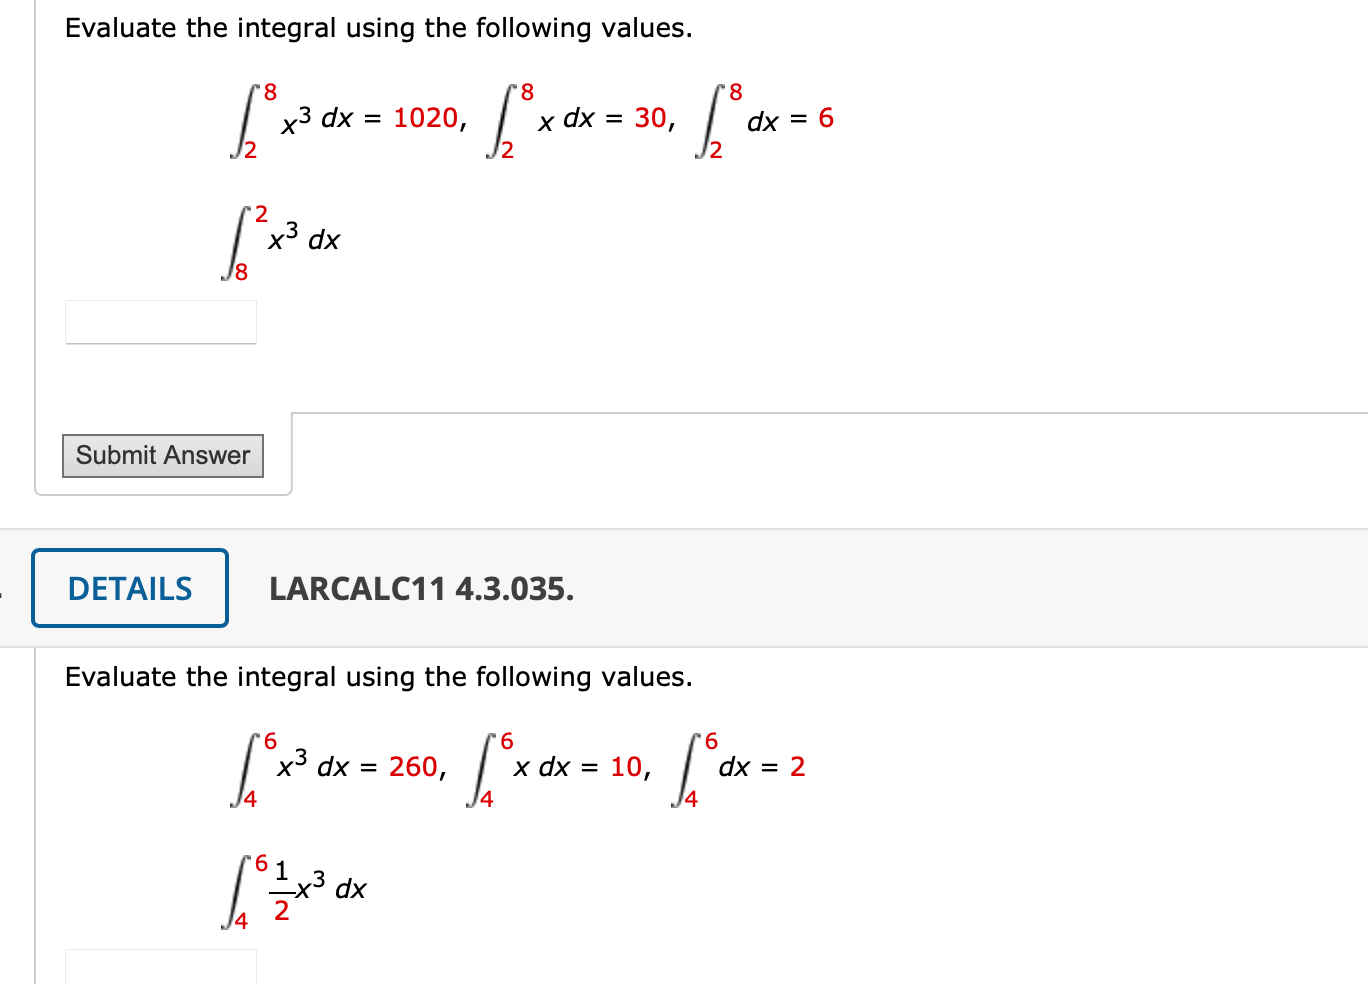Click the red value 6 after dx
Image resolution: width=1368 pixels, height=984 pixels.
point(824,118)
